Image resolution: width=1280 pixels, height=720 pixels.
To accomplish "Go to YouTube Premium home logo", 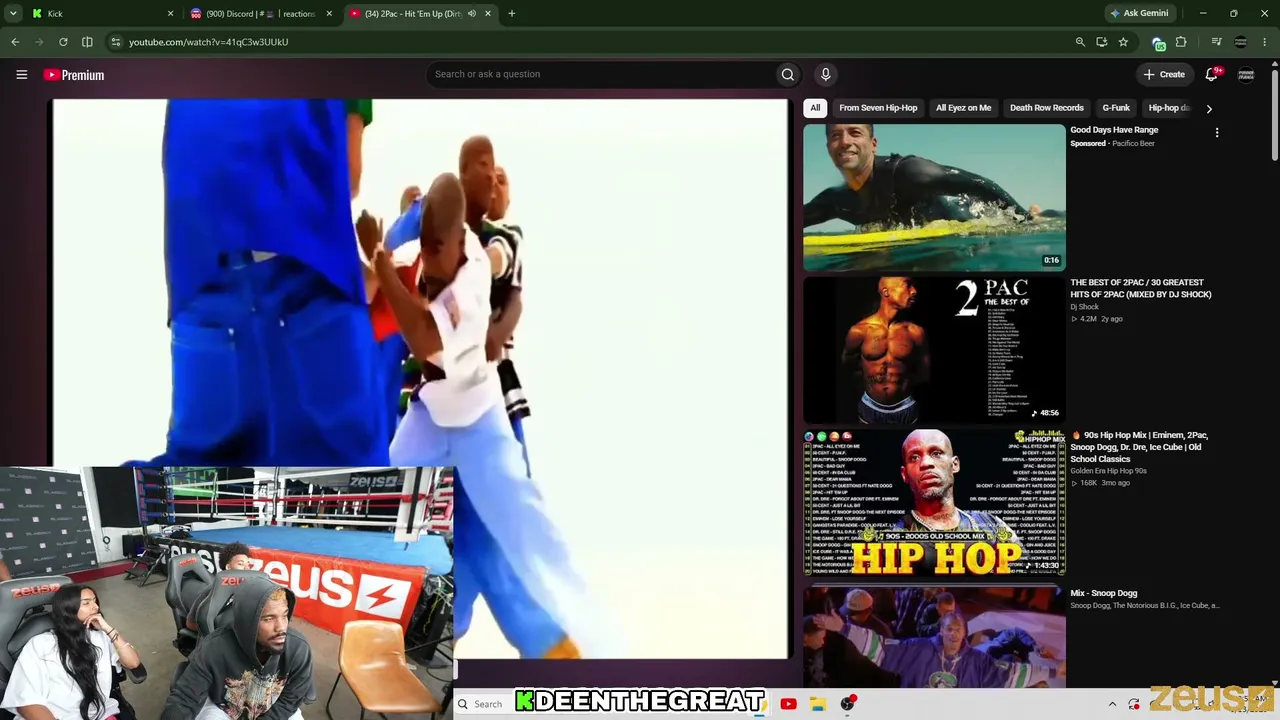I will [x=74, y=75].
